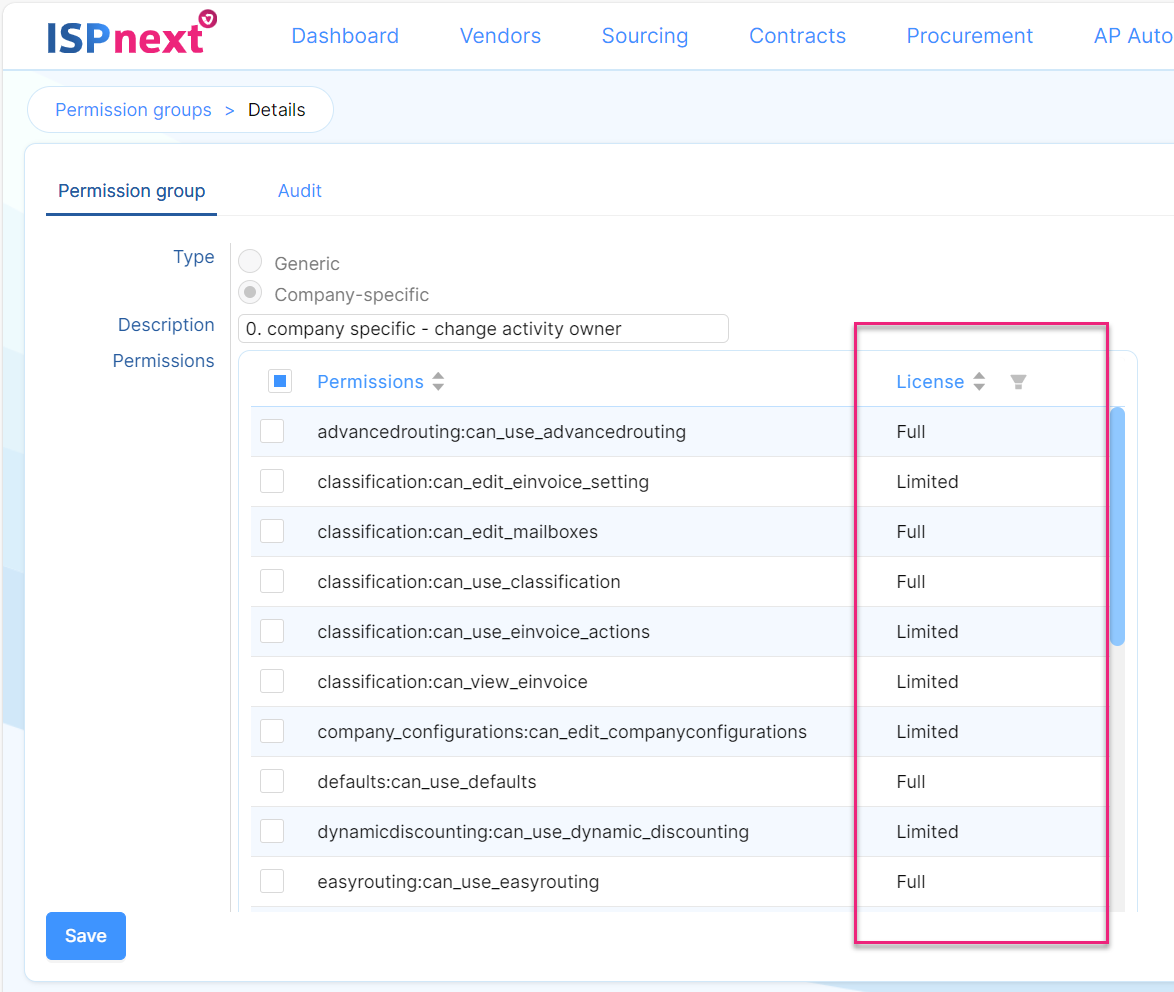
Task: Select the Generic type radio button
Action: pyautogui.click(x=250, y=262)
